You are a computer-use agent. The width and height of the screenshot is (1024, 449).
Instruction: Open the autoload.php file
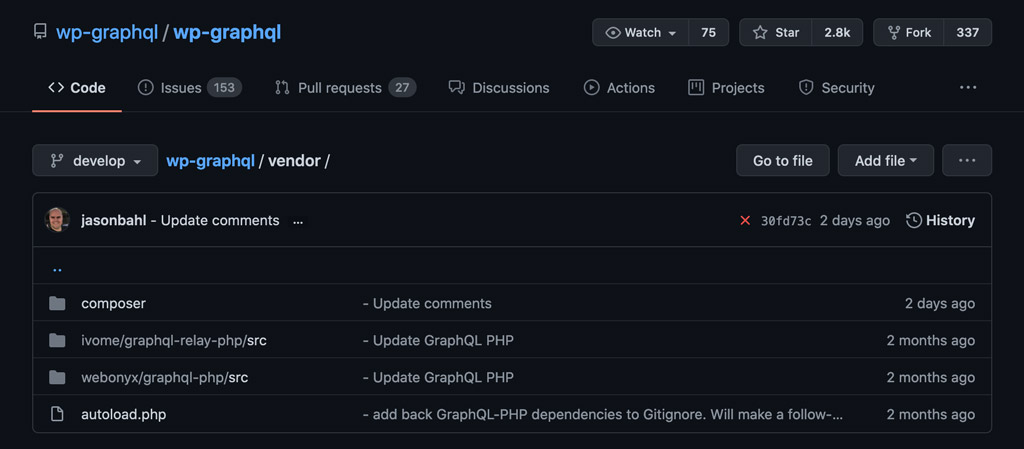[x=123, y=414]
